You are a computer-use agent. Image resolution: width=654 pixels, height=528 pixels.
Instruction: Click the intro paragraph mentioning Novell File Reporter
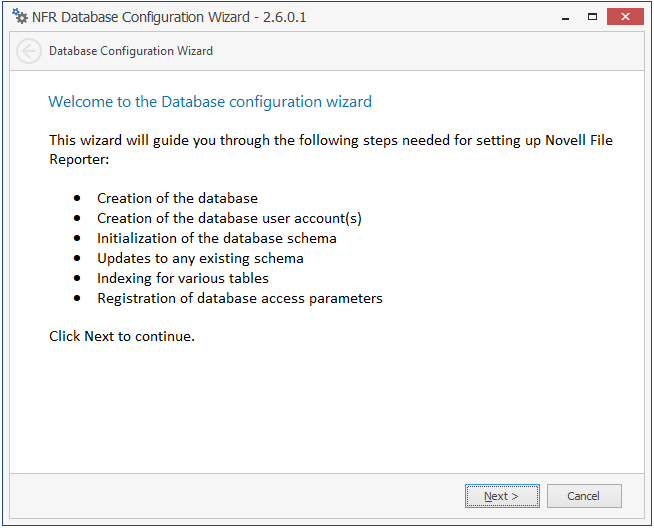(x=330, y=149)
